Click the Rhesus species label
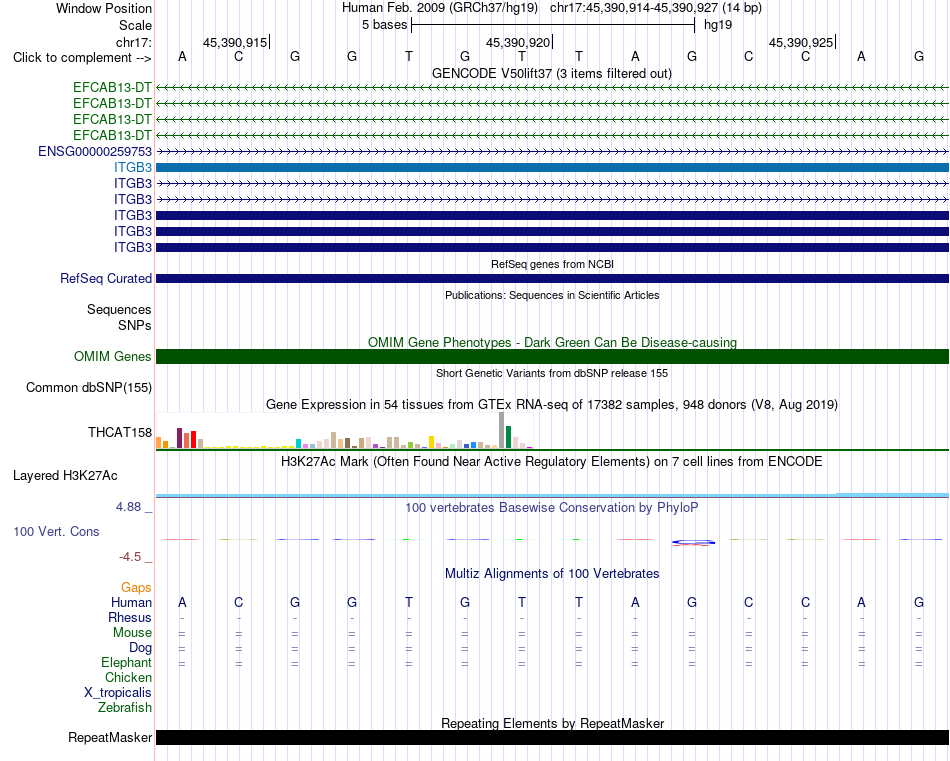 coord(130,617)
